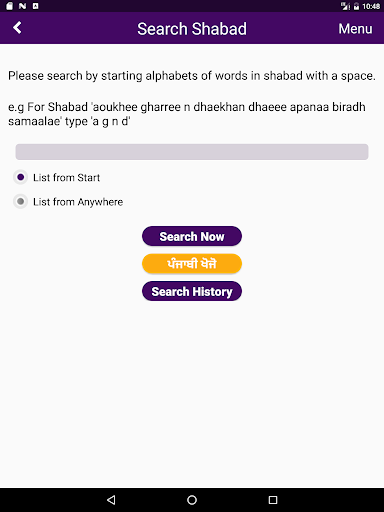Viewport: 384px width, 512px height.
Task: Open the Menu in the header
Action: click(x=355, y=29)
